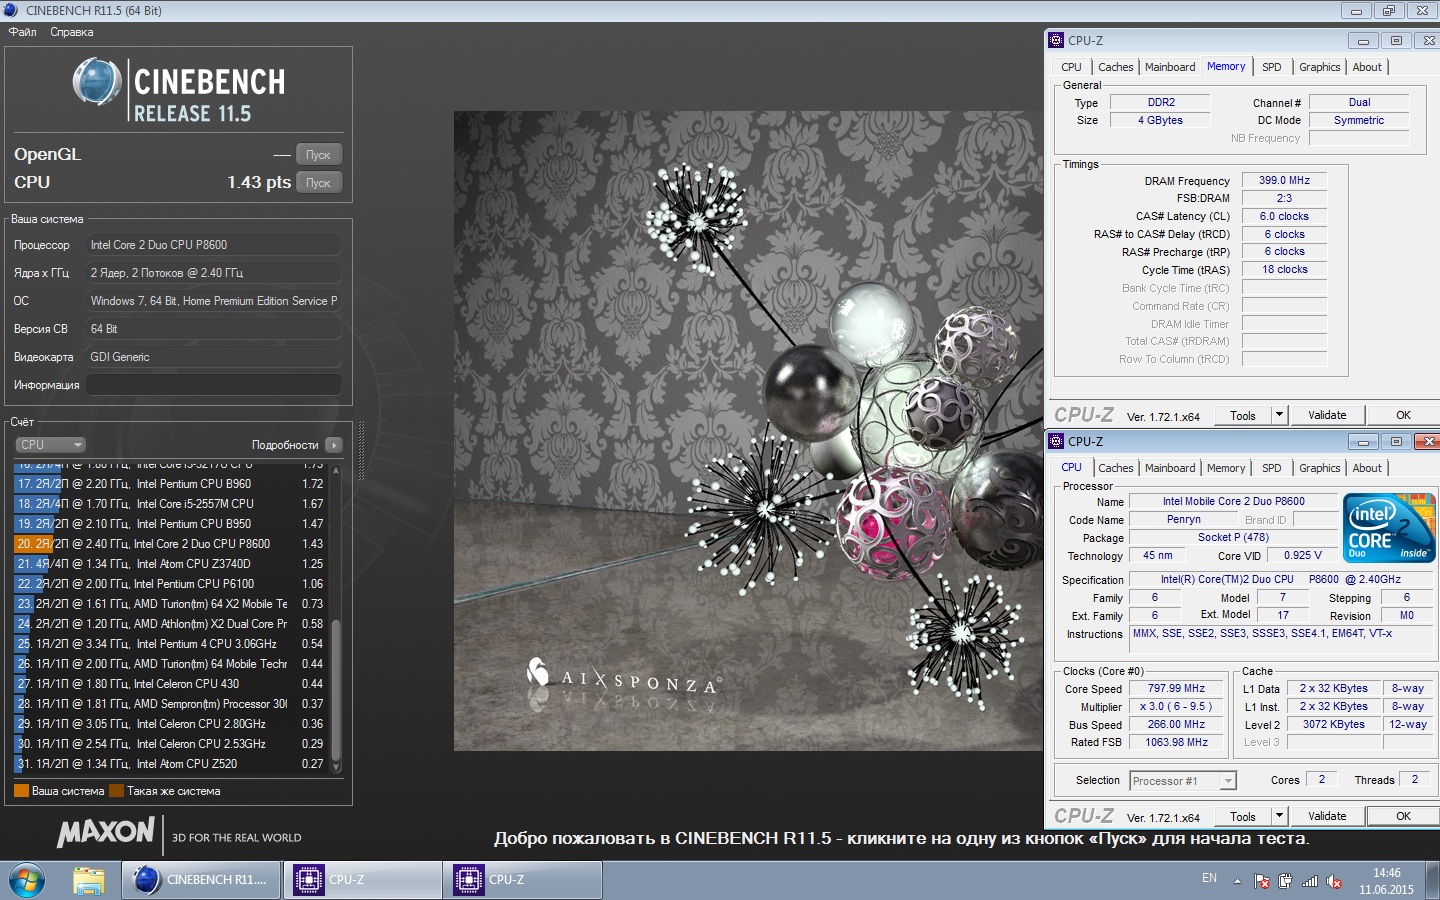
Task: Click Tools button in upper CPU-Z window
Action: pyautogui.click(x=1243, y=415)
